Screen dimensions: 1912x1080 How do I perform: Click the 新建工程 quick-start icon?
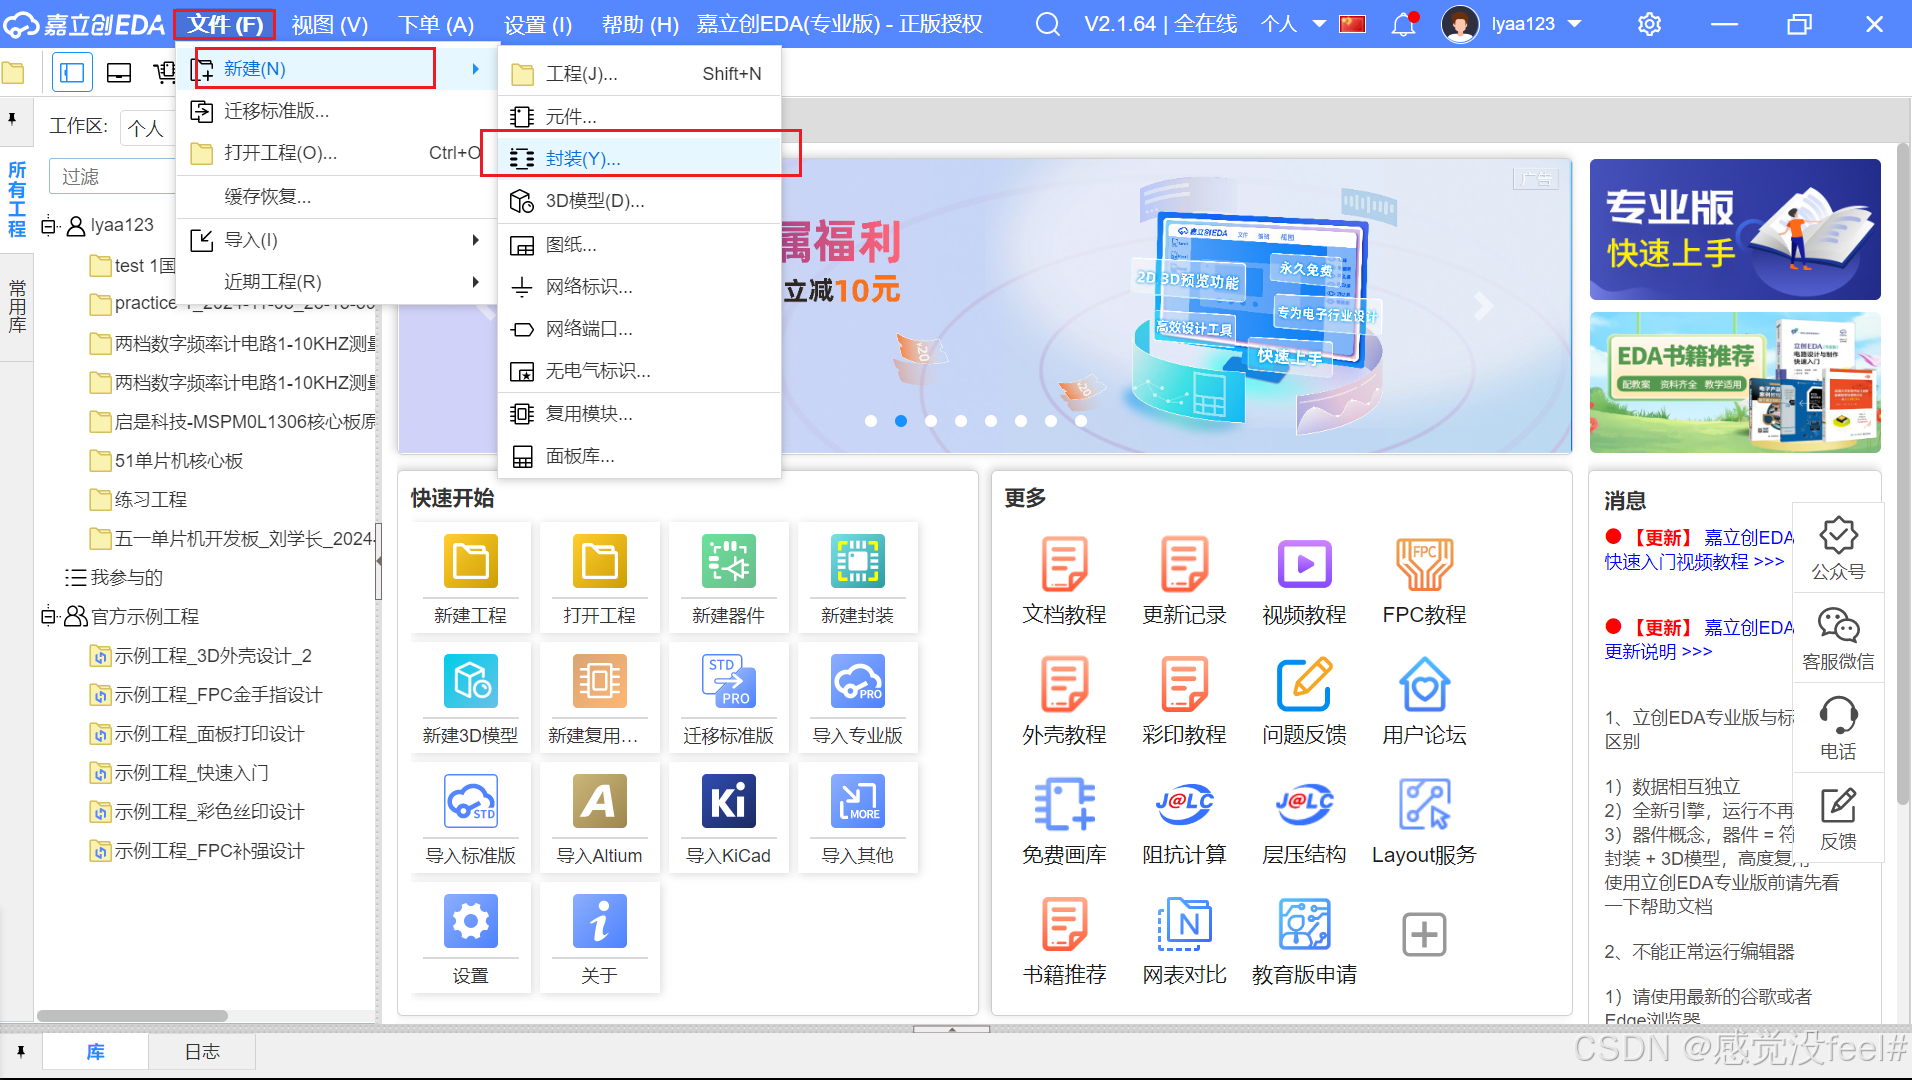click(x=470, y=562)
